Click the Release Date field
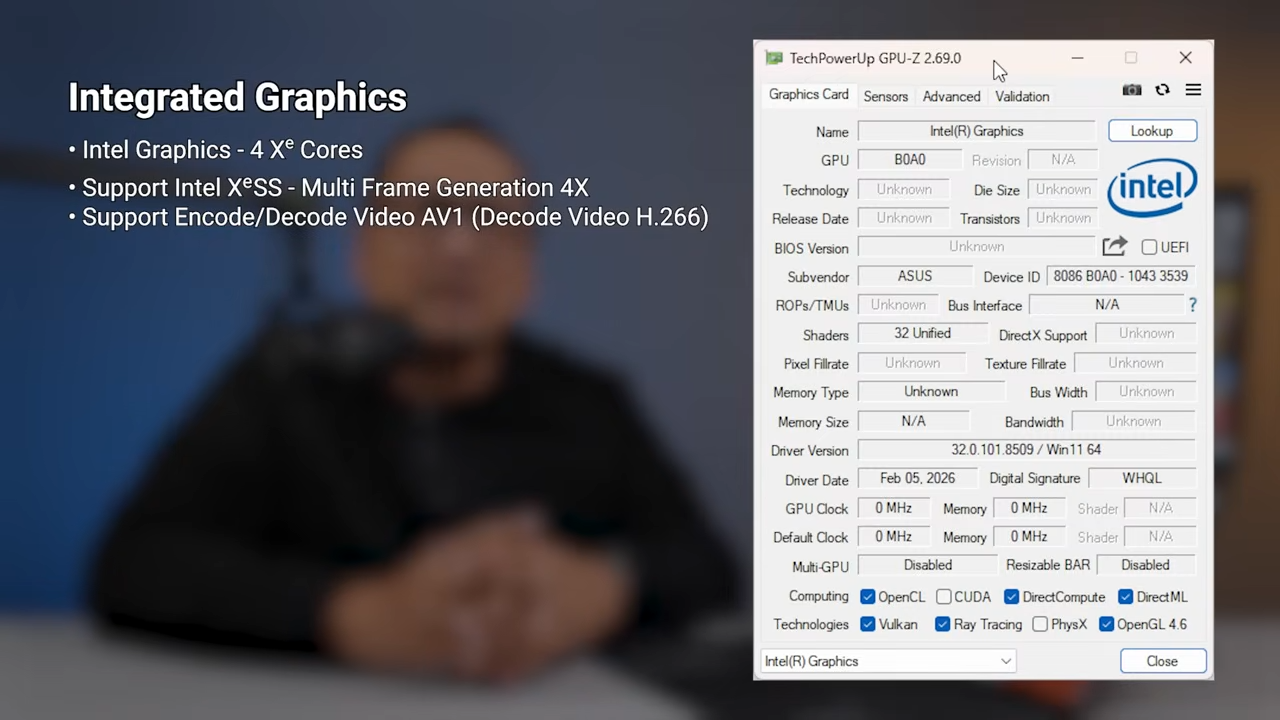The width and height of the screenshot is (1280, 720). pyautogui.click(x=904, y=218)
